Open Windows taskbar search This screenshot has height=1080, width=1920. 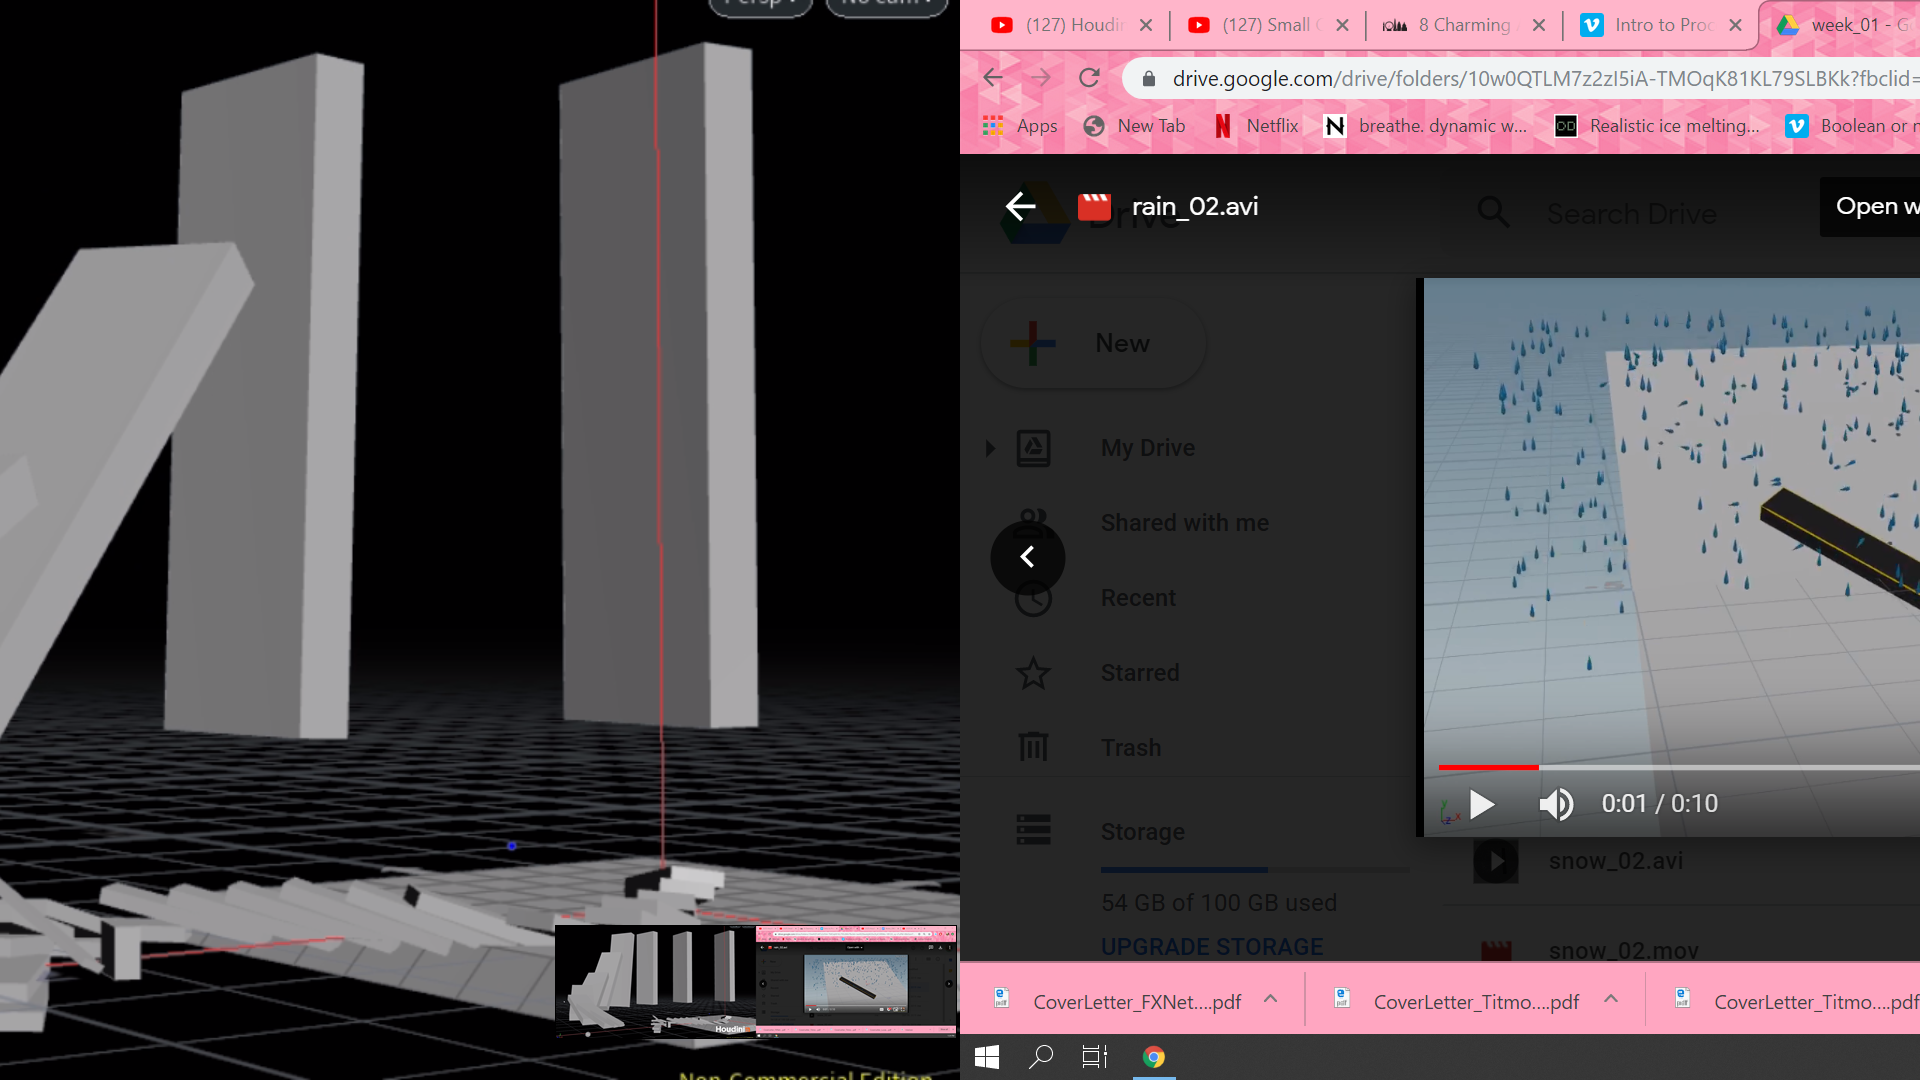click(1041, 1057)
